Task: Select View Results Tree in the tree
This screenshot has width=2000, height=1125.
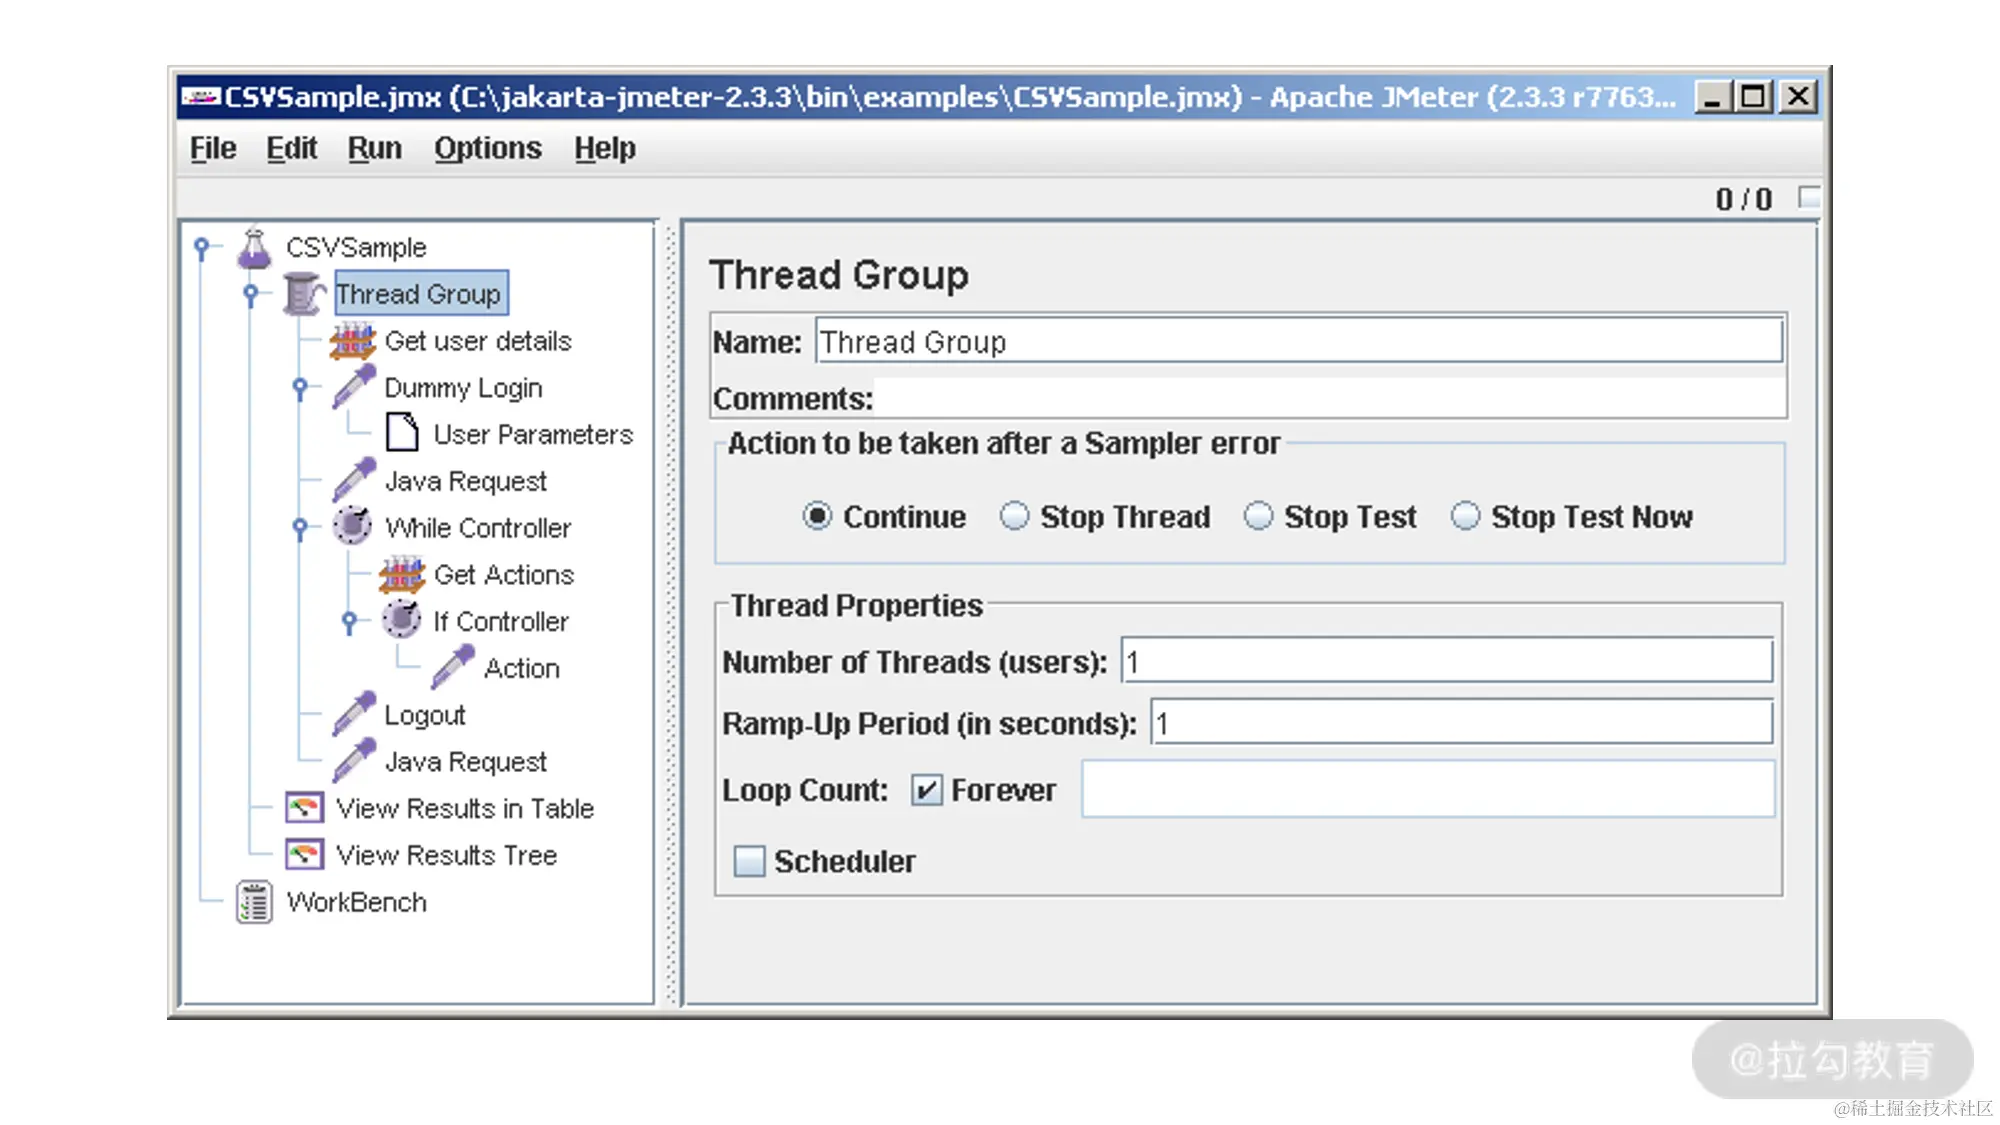Action: coord(446,855)
